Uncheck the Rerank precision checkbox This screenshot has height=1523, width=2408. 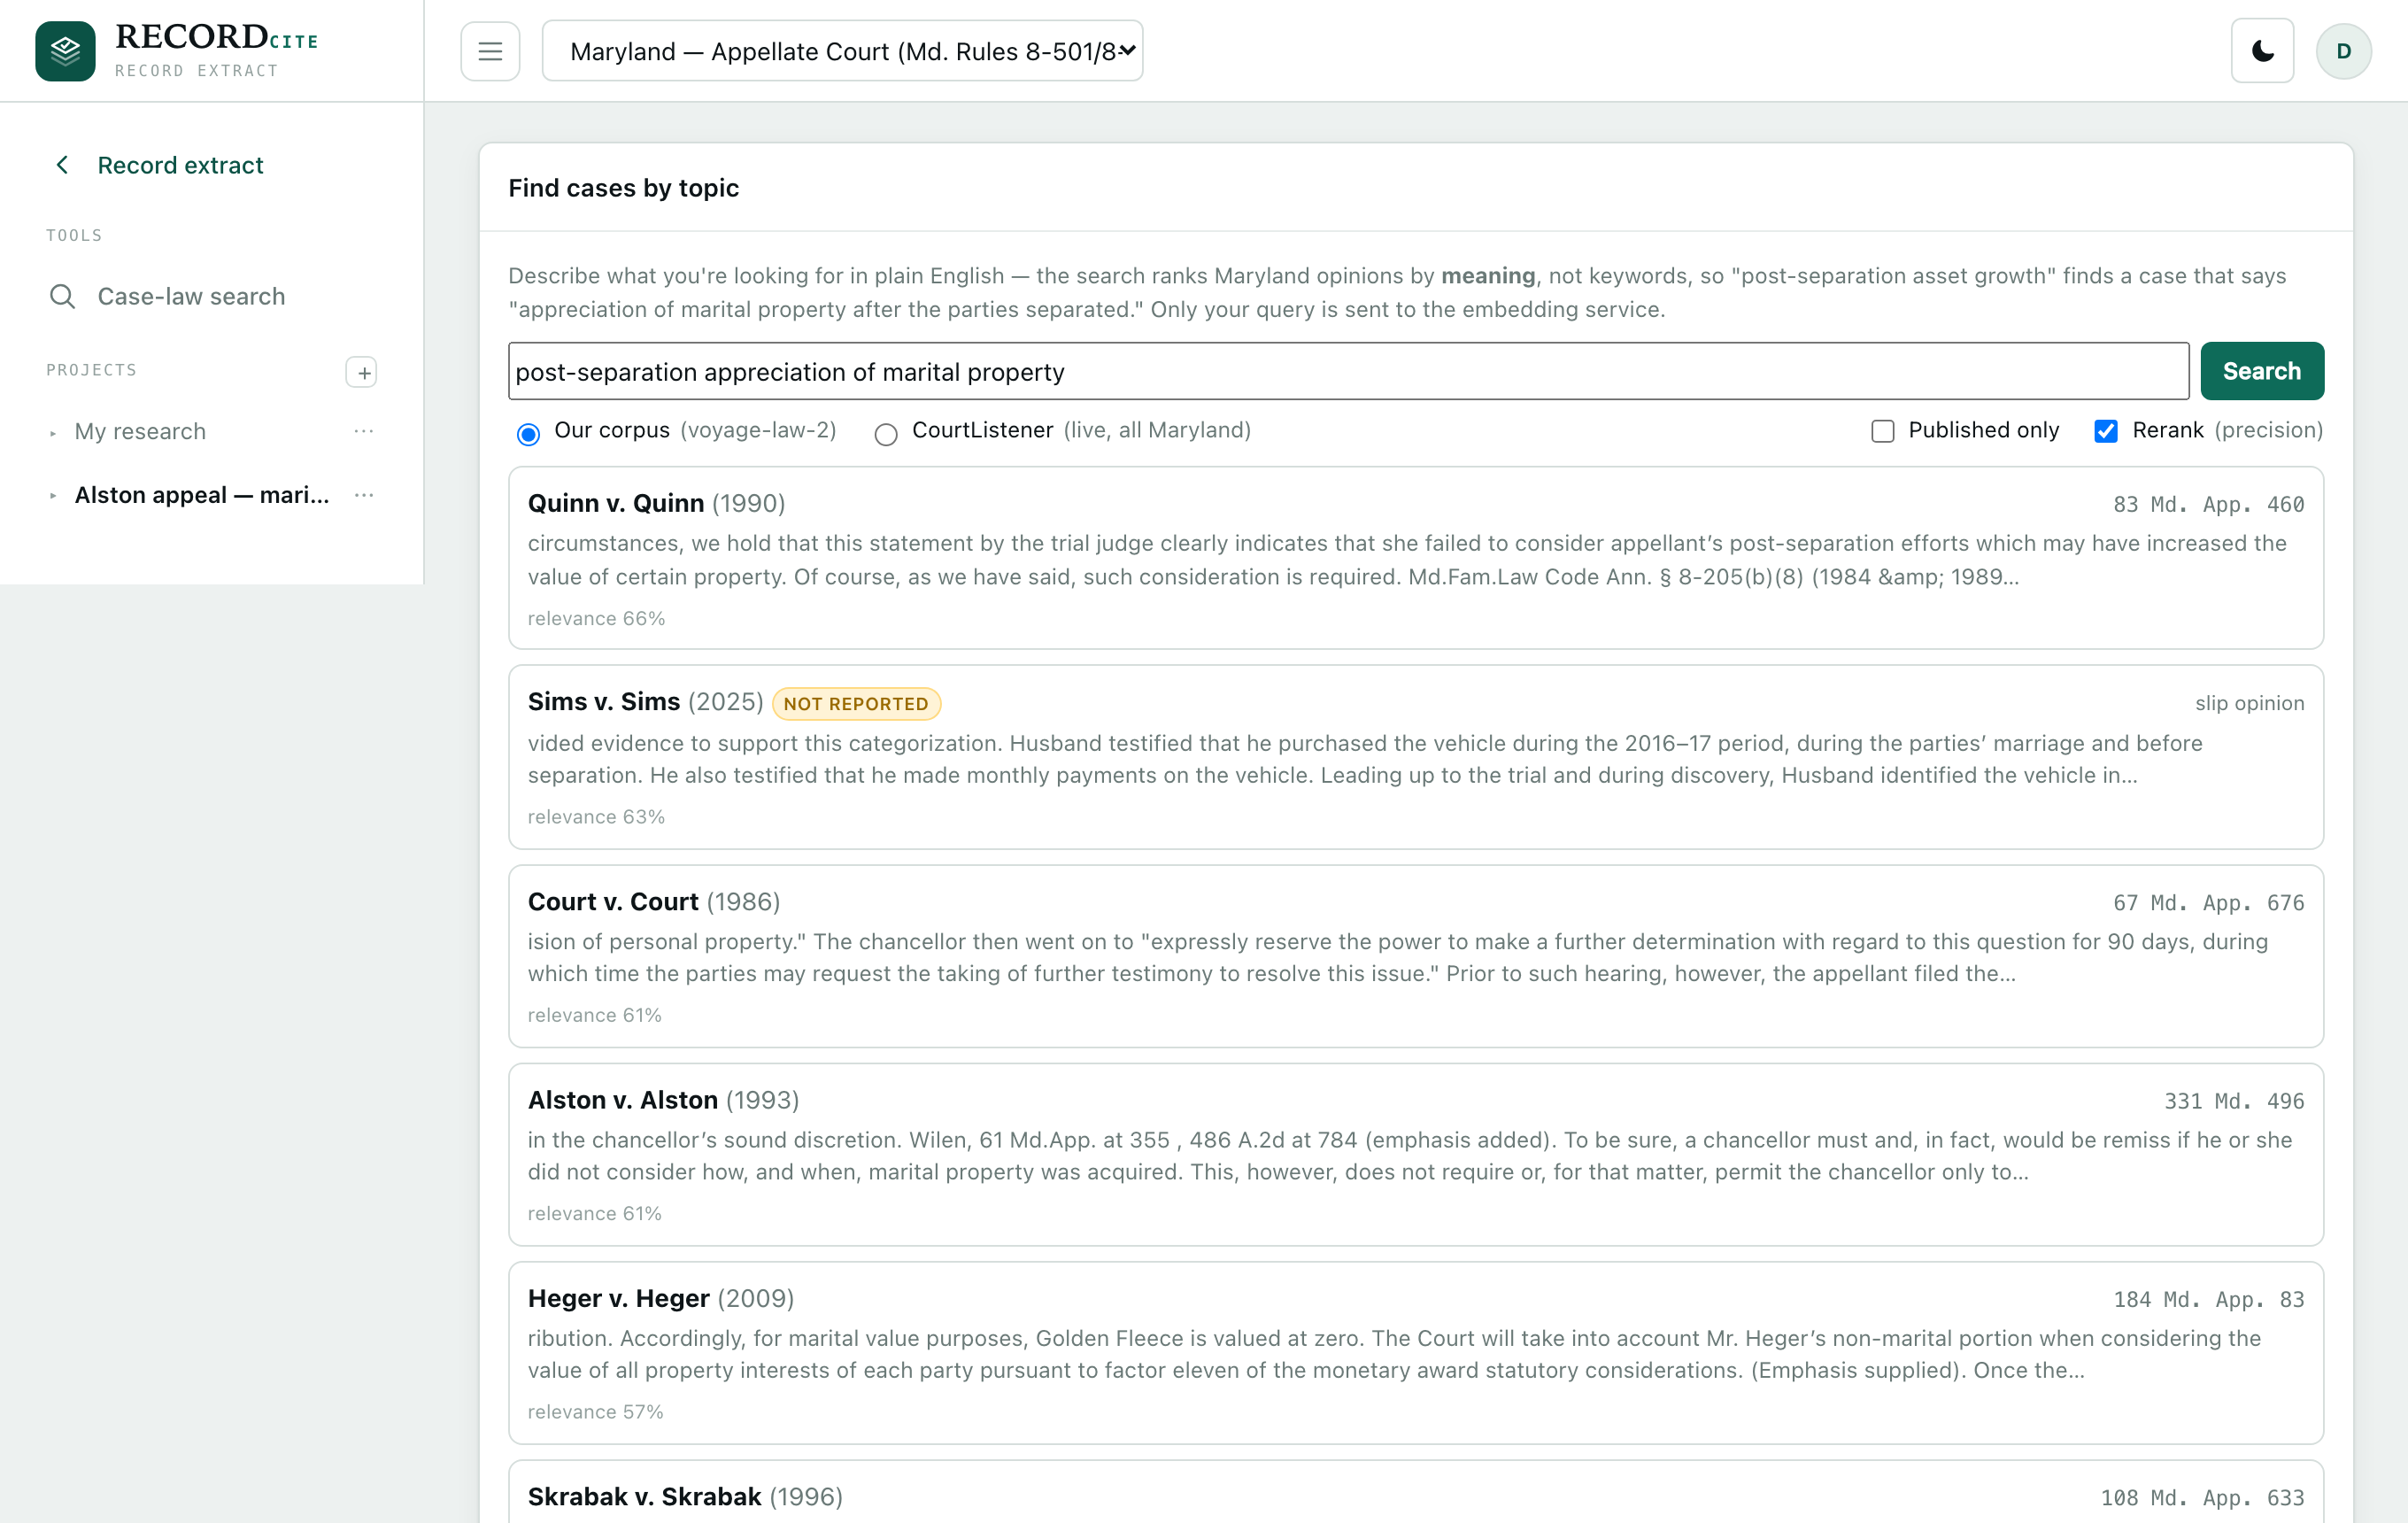pyautogui.click(x=2105, y=431)
